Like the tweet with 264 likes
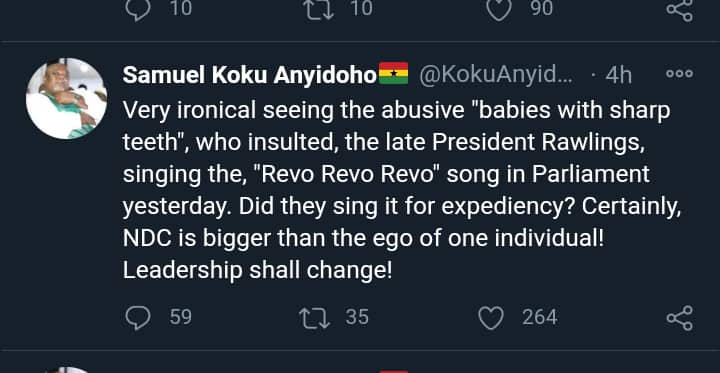The height and width of the screenshot is (373, 720). click(x=491, y=318)
